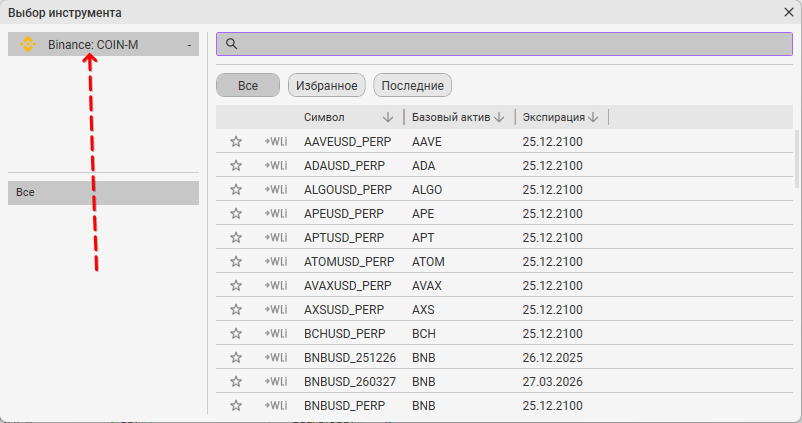The image size is (802, 423).
Task: Favorite AXSUSD_PERP with its star icon
Action: [236, 309]
